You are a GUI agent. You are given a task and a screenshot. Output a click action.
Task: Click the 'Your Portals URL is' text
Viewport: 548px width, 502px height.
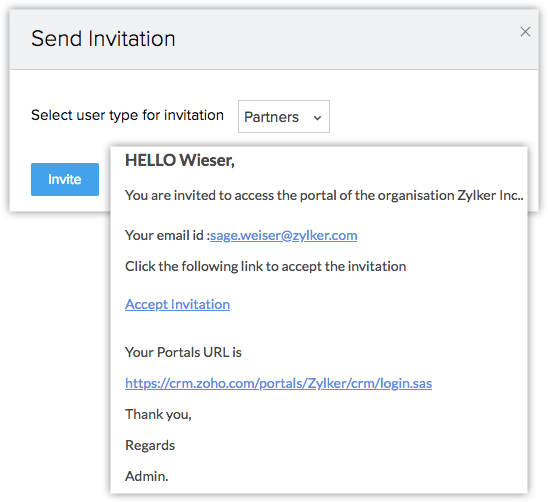tap(183, 352)
